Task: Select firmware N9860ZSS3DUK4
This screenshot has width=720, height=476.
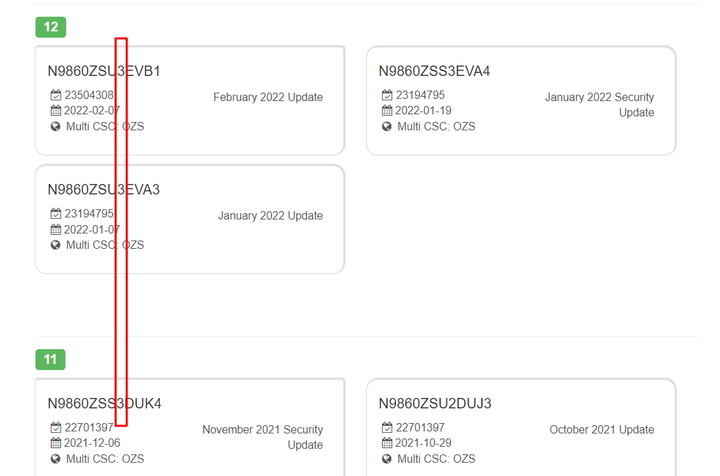Action: 104,404
